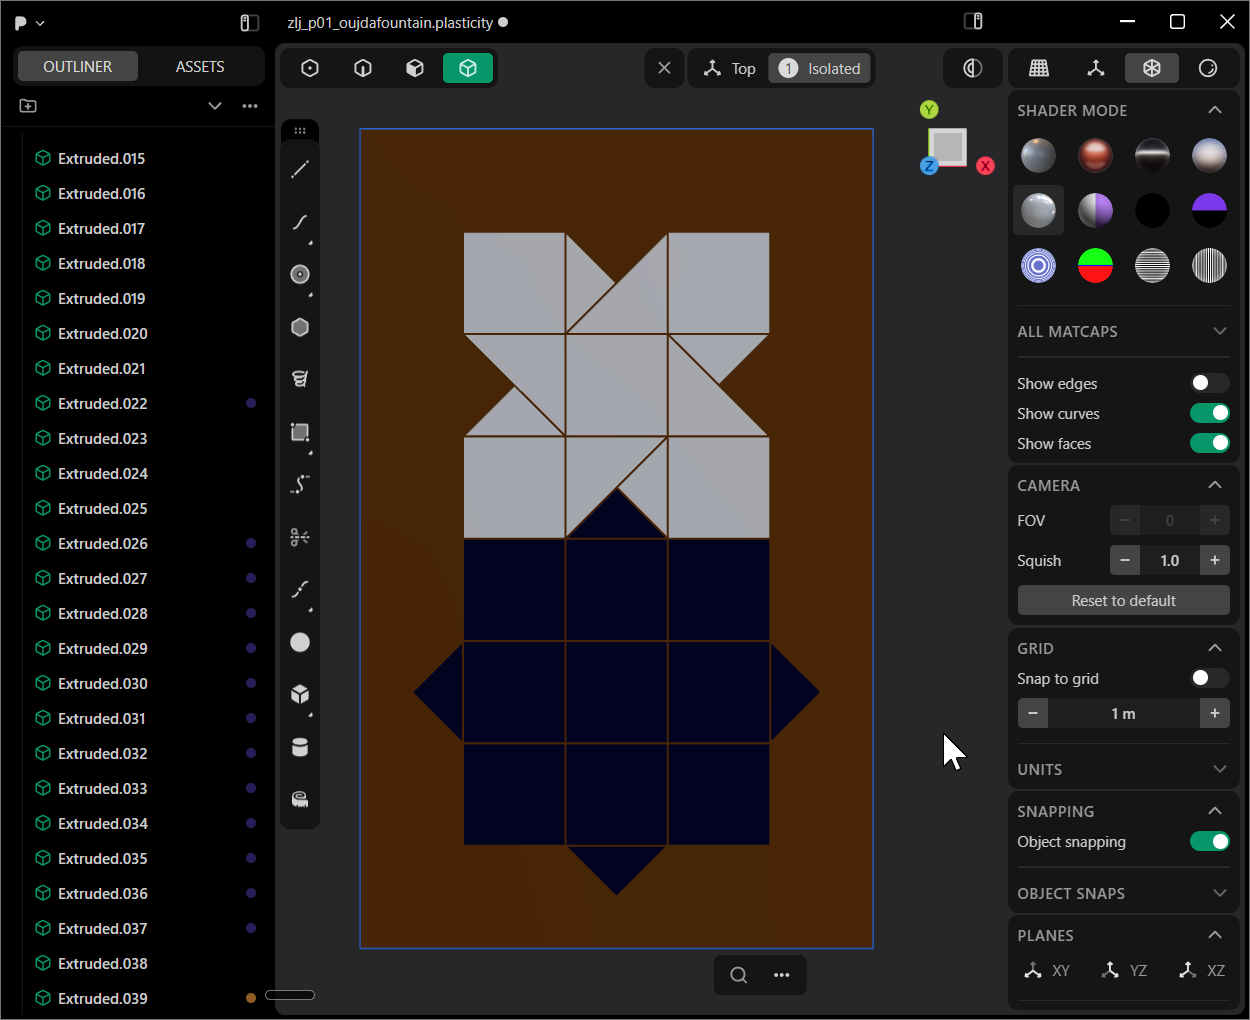The width and height of the screenshot is (1250, 1020).
Task: Select the Bridge curve tool
Action: 300,589
